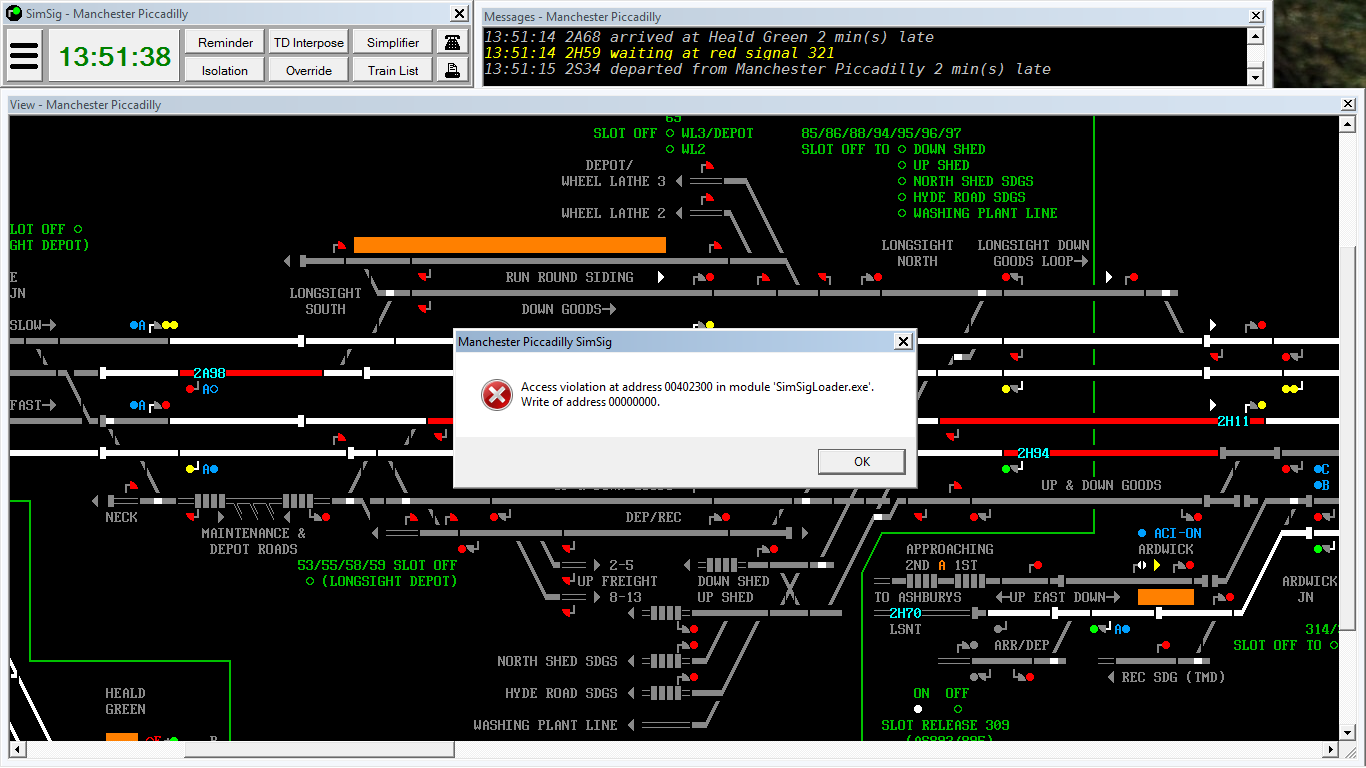Toggle the WL3/DEPOT slot indicator
The height and width of the screenshot is (768, 1366).
coord(670,133)
